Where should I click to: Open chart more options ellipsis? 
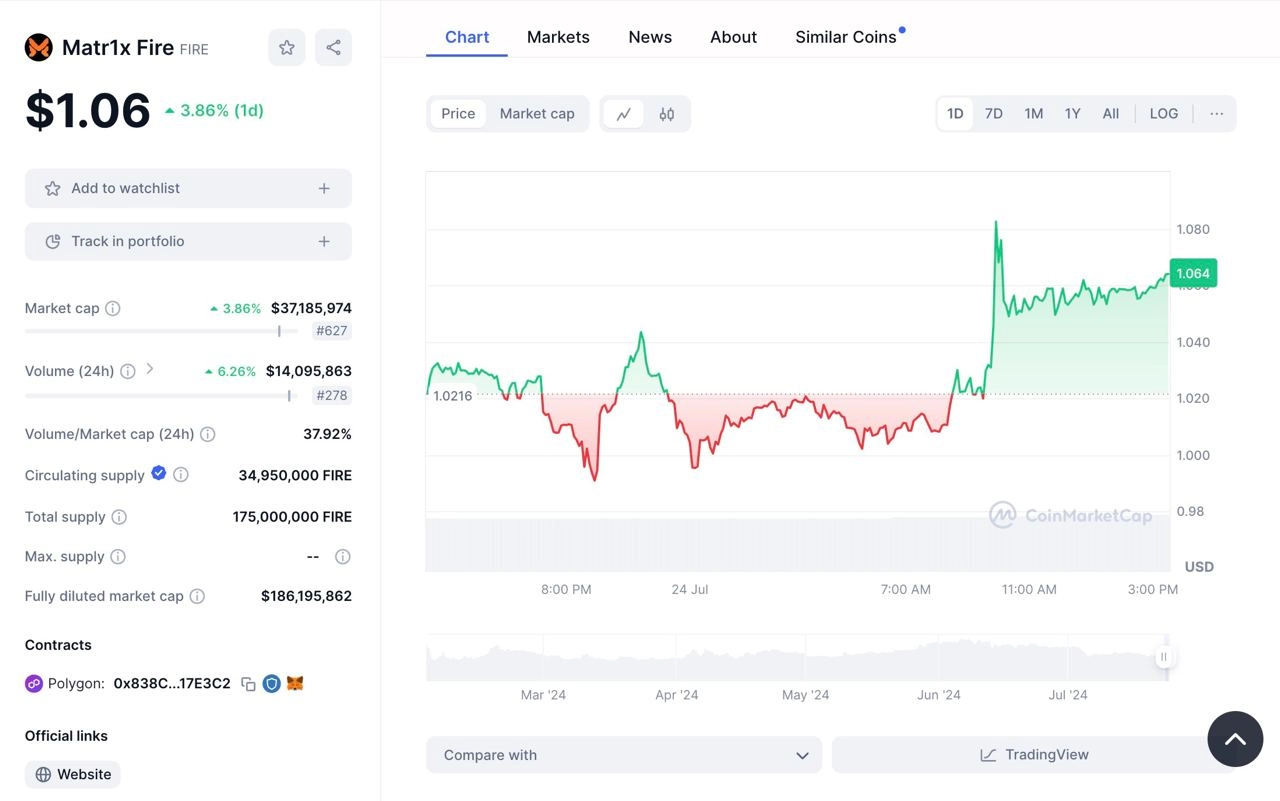pos(1216,114)
